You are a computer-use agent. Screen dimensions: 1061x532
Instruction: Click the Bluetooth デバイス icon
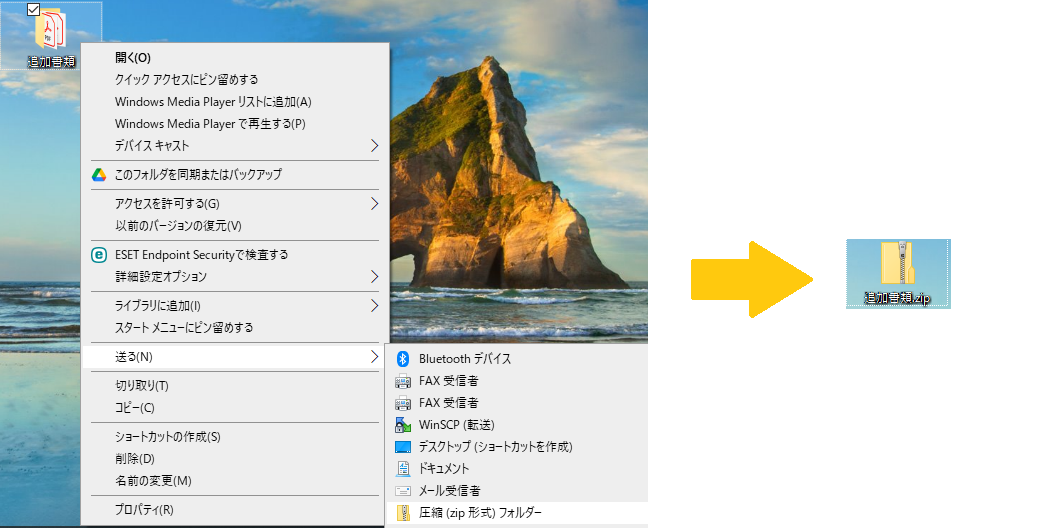[403, 359]
